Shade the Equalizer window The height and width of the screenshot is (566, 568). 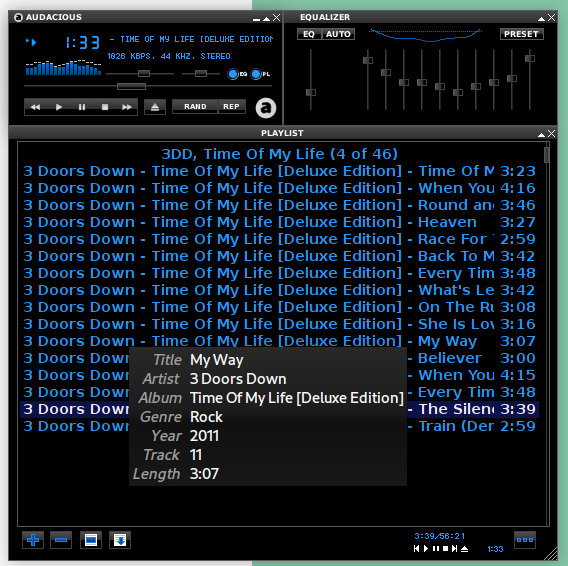[542, 18]
